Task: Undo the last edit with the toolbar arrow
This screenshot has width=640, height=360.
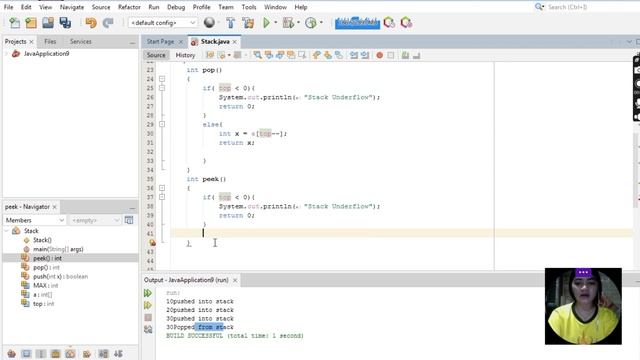Action: (91, 23)
